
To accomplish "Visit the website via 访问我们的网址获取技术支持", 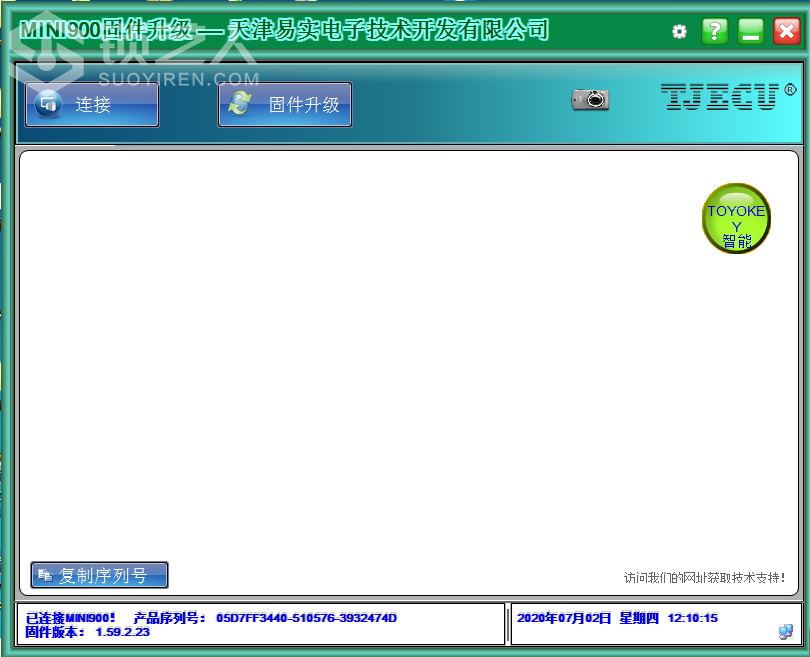I will [x=704, y=577].
